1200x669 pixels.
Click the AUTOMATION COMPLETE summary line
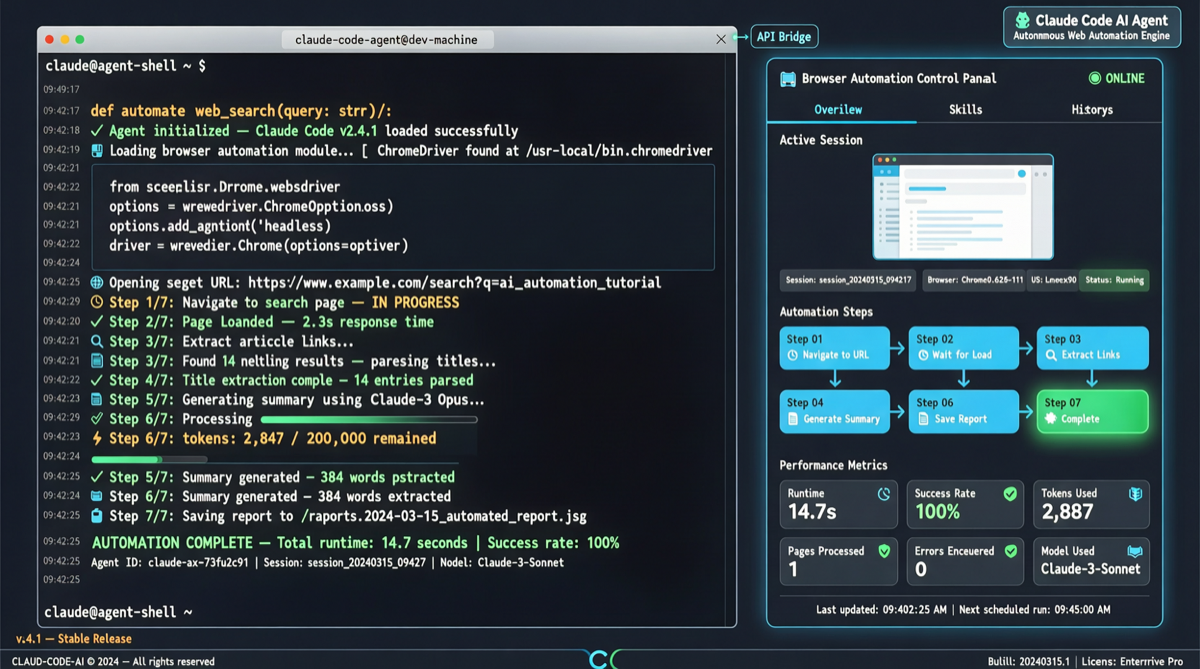tap(355, 543)
